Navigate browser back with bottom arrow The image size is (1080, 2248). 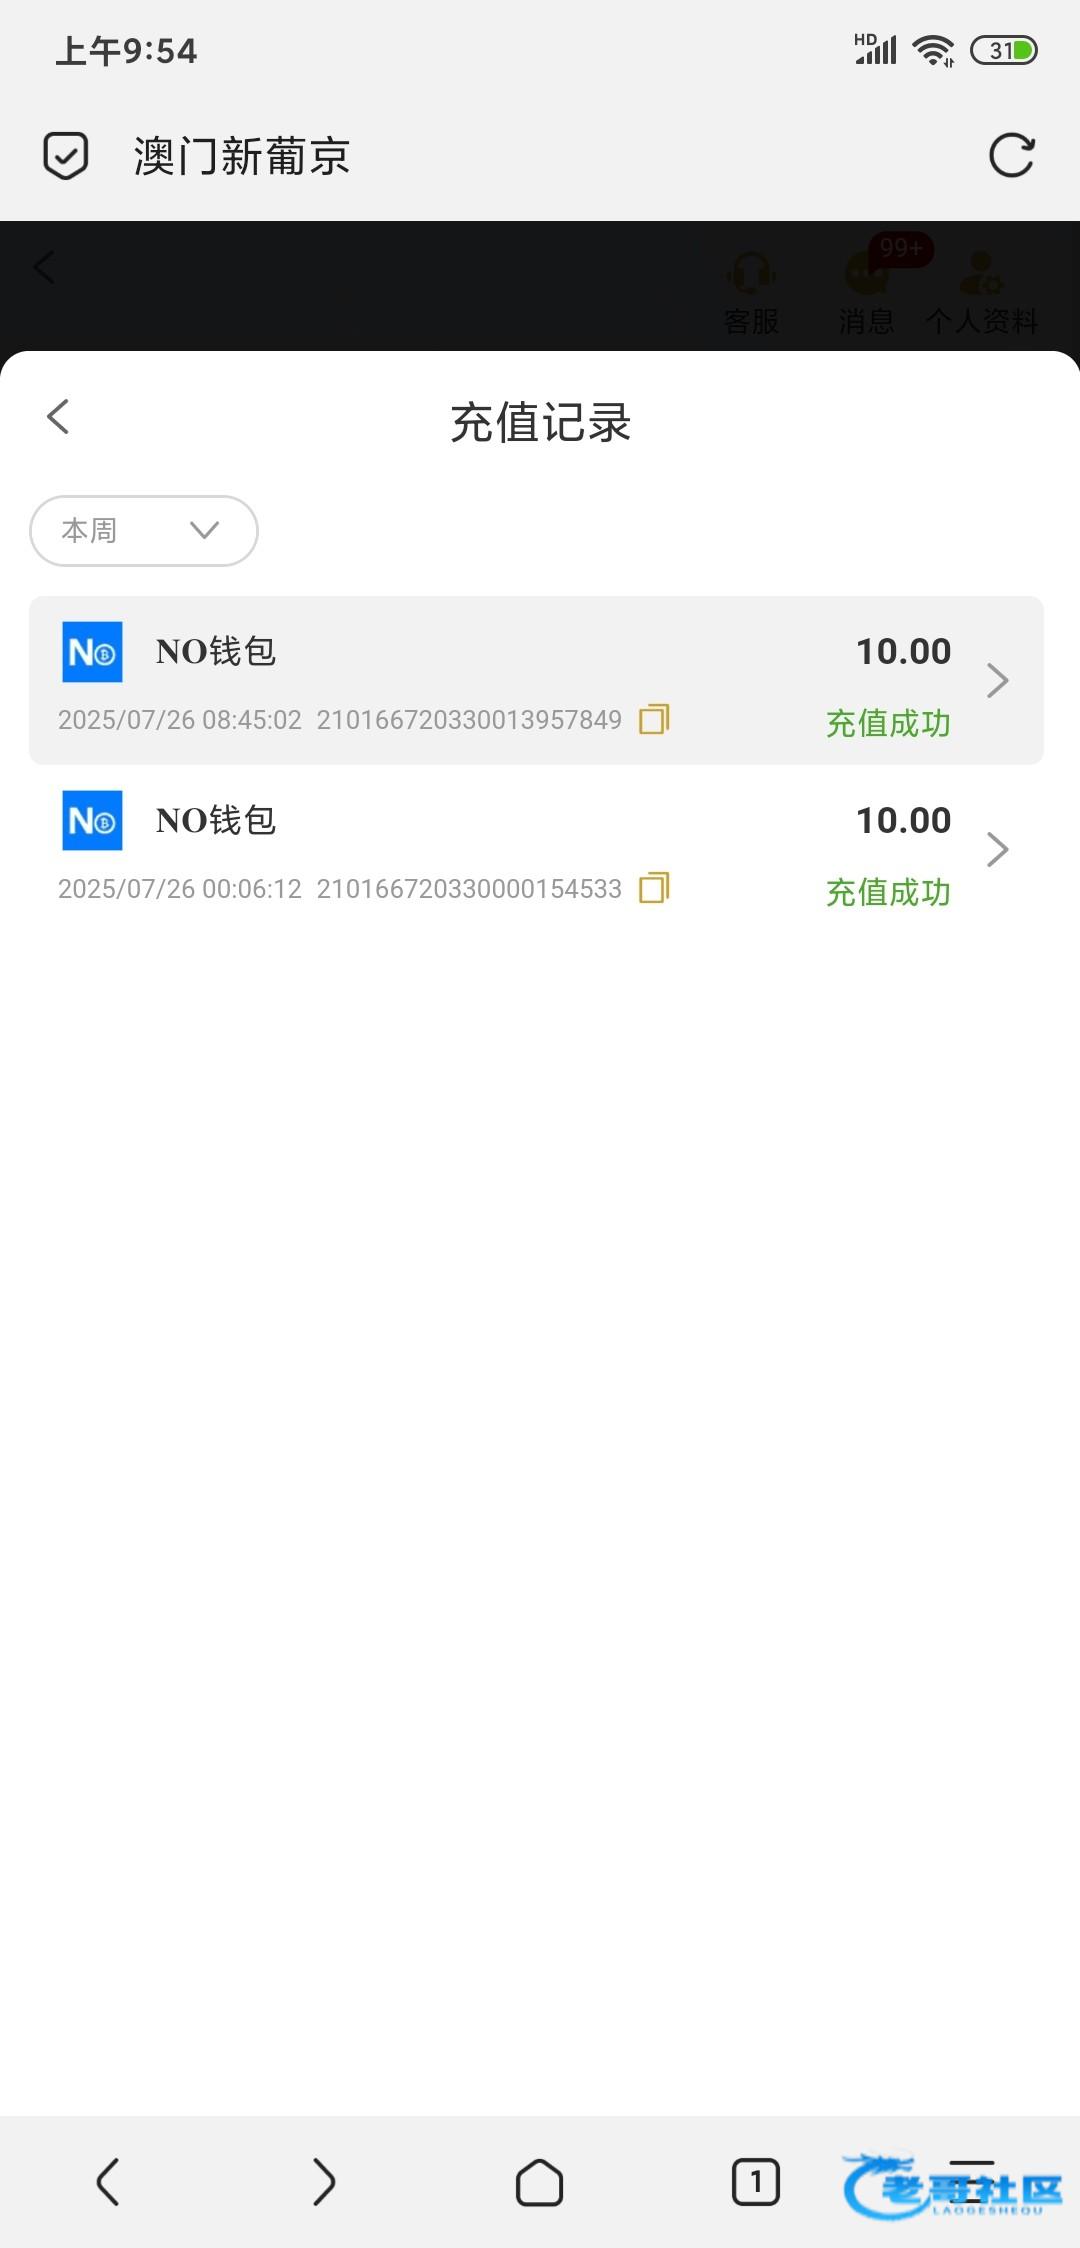tap(108, 2181)
